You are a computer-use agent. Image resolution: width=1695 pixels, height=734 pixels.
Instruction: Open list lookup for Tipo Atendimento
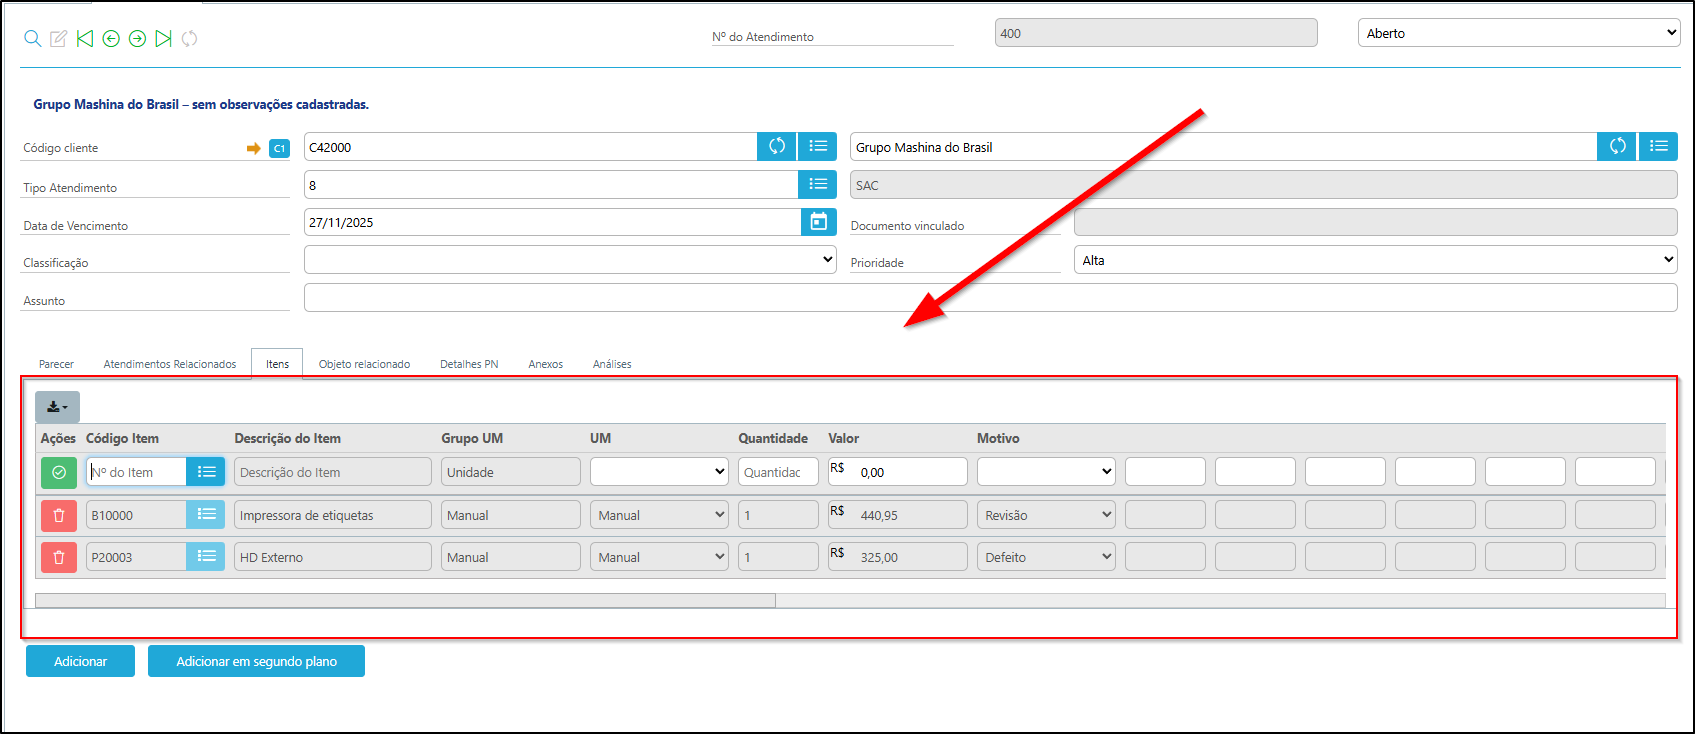(817, 185)
